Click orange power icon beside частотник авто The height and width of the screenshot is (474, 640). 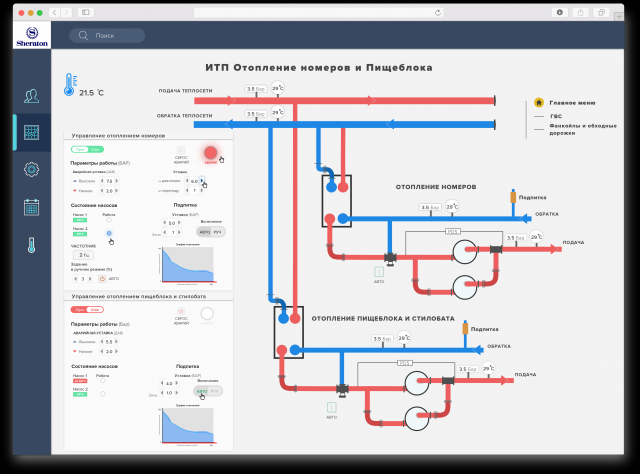pyautogui.click(x=102, y=279)
